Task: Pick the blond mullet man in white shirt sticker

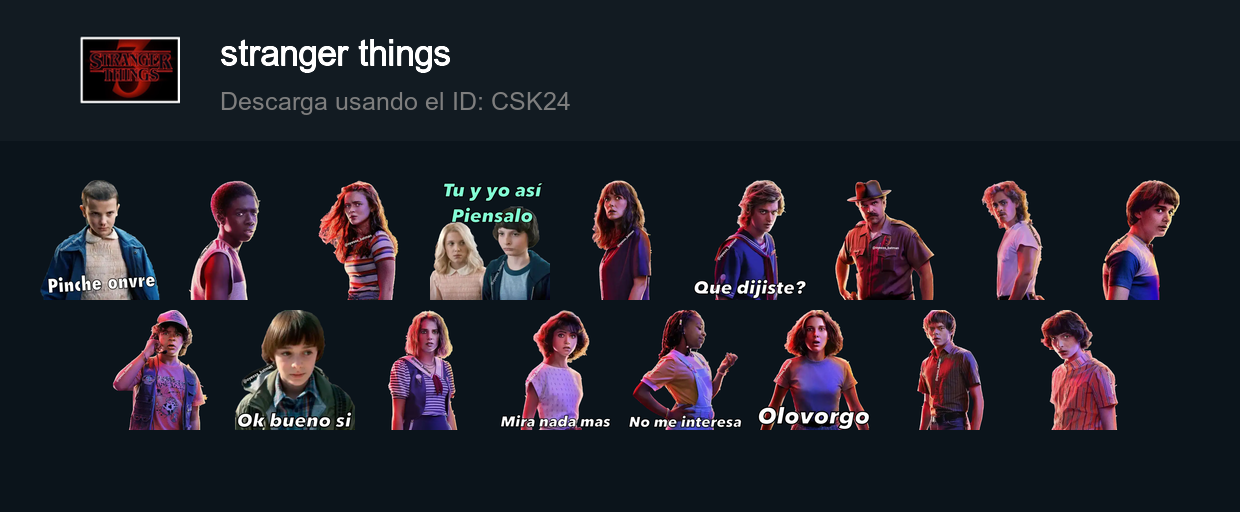Action: (1012, 240)
